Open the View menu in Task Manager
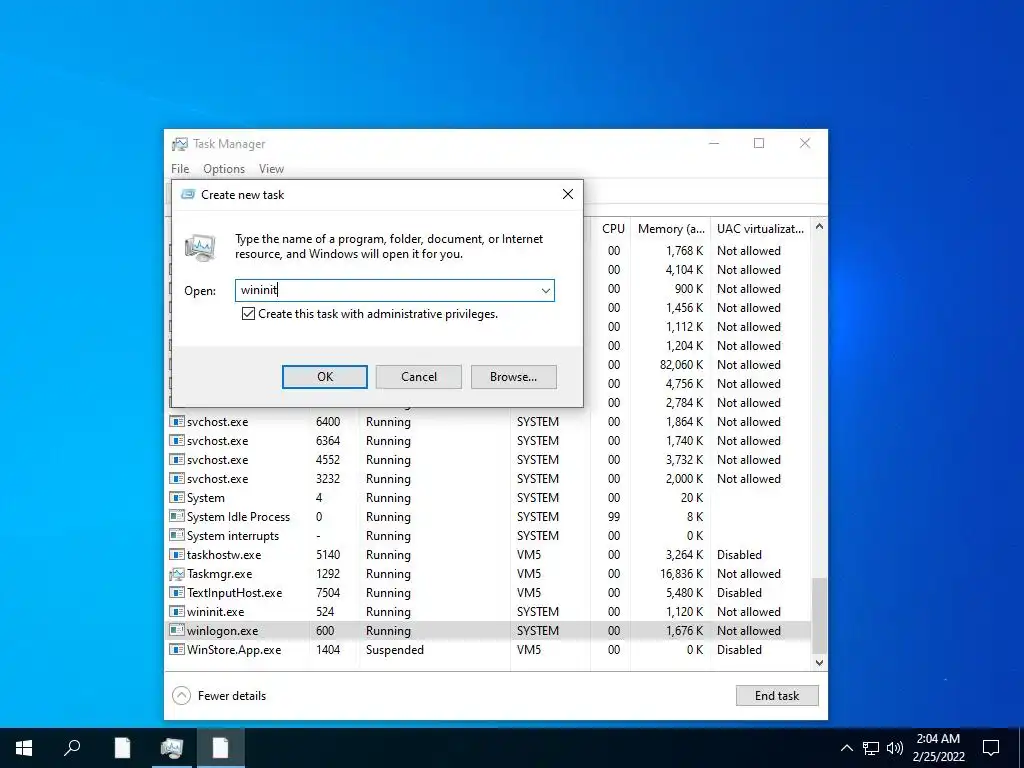The image size is (1024, 768). [271, 168]
